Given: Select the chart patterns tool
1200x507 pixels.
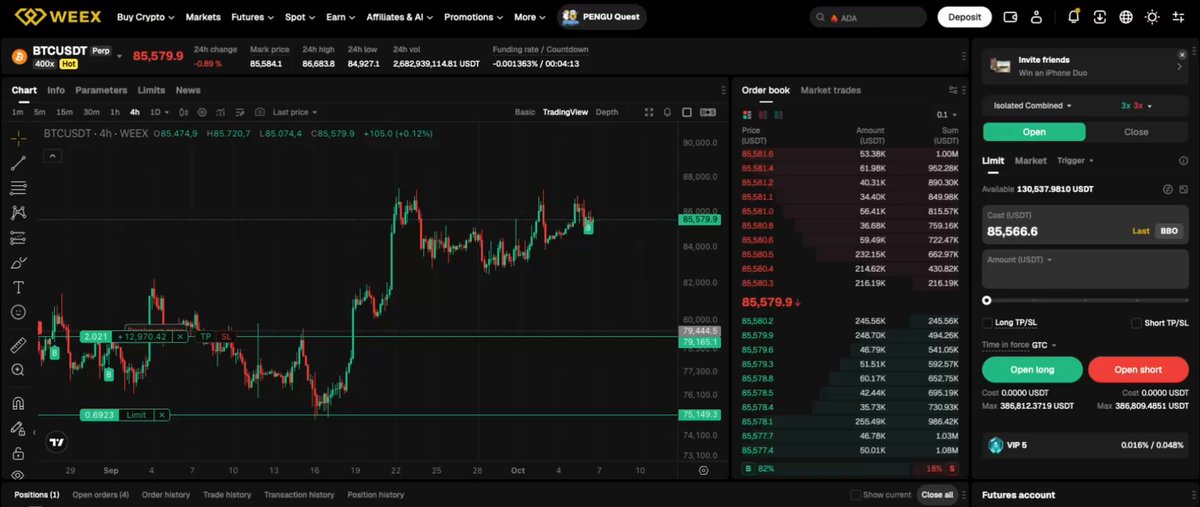Looking at the screenshot, I should tap(18, 213).
